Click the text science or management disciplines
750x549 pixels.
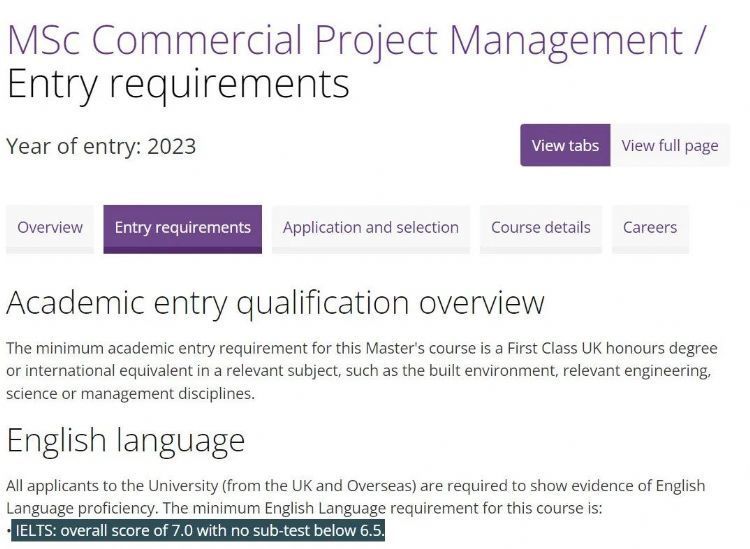[130, 393]
